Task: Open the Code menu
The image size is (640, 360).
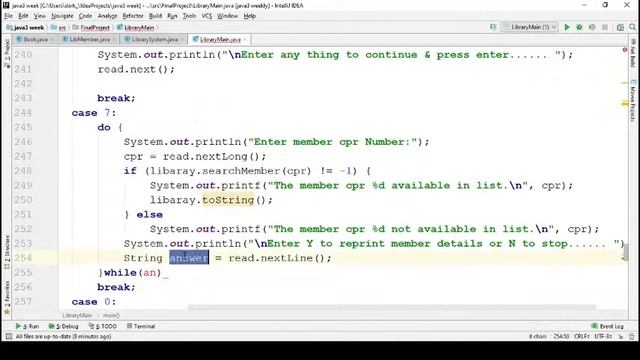Action: (x=85, y=16)
